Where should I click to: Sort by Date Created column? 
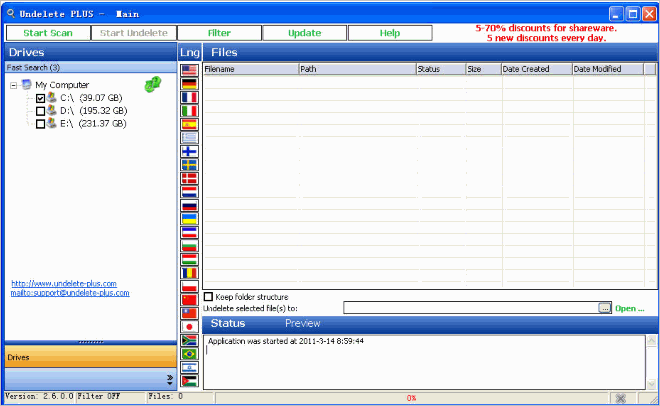point(537,69)
